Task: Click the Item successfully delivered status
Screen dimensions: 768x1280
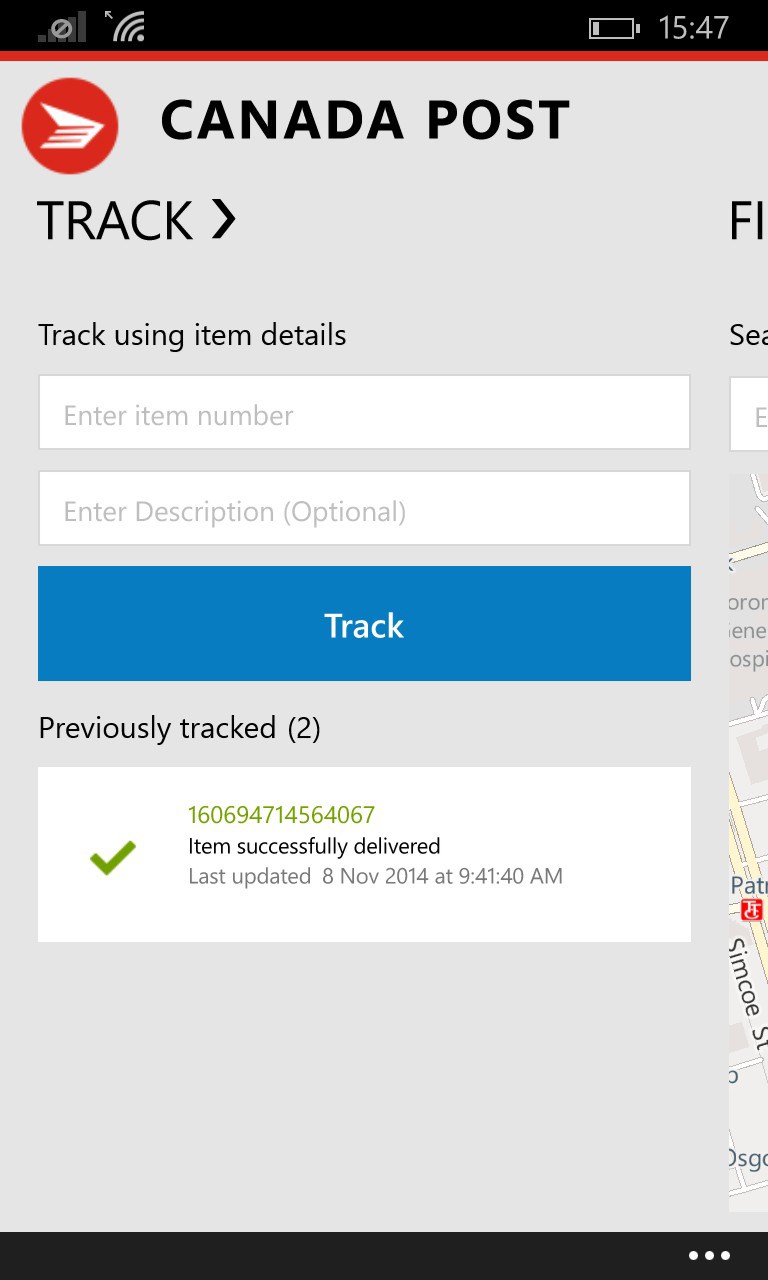Action: [314, 846]
